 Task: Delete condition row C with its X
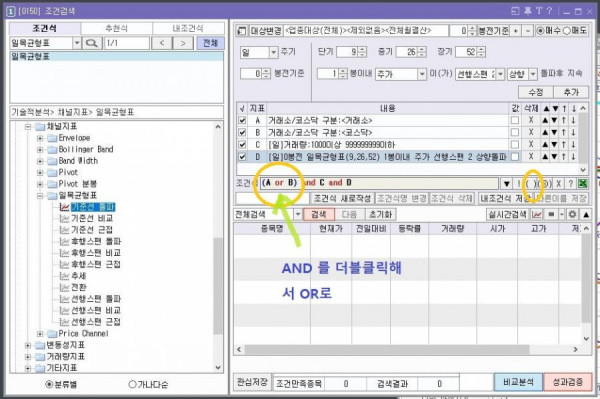click(x=531, y=144)
